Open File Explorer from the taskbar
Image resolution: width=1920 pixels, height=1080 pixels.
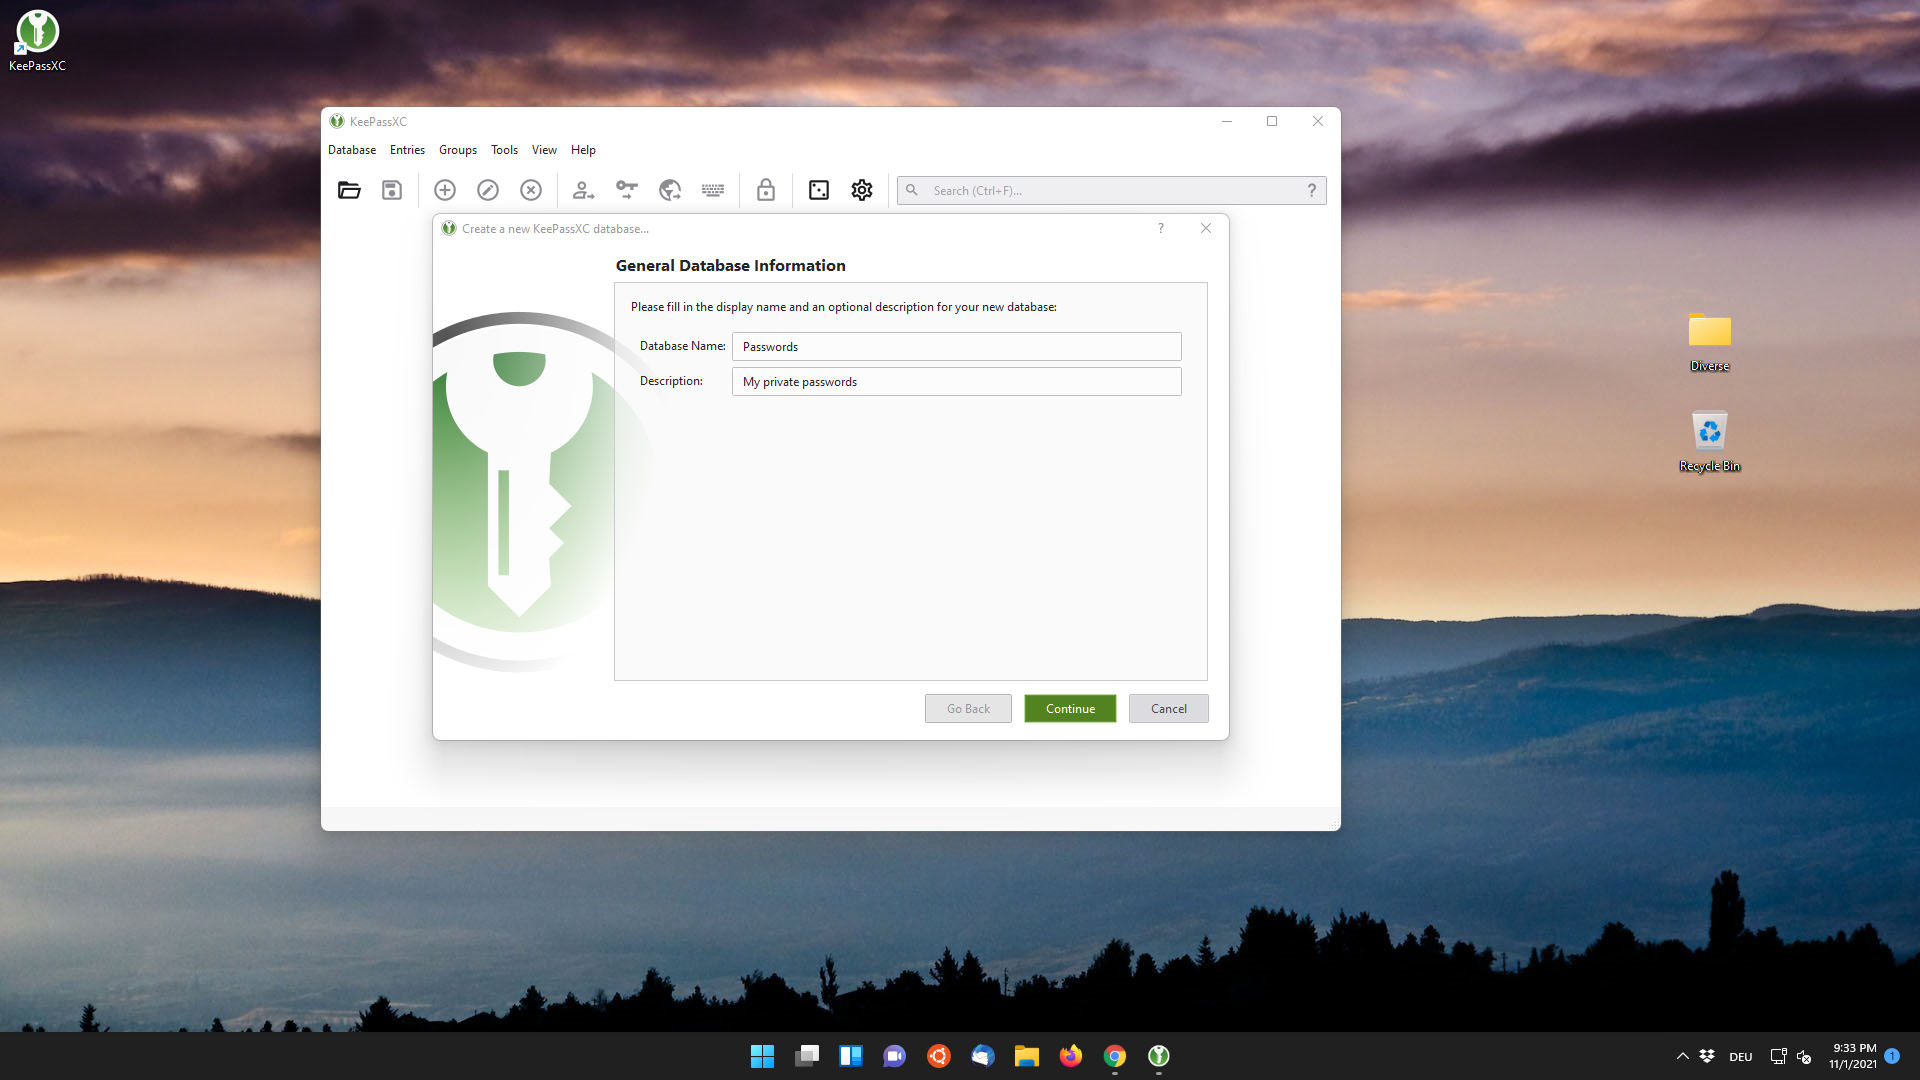(x=1027, y=1056)
